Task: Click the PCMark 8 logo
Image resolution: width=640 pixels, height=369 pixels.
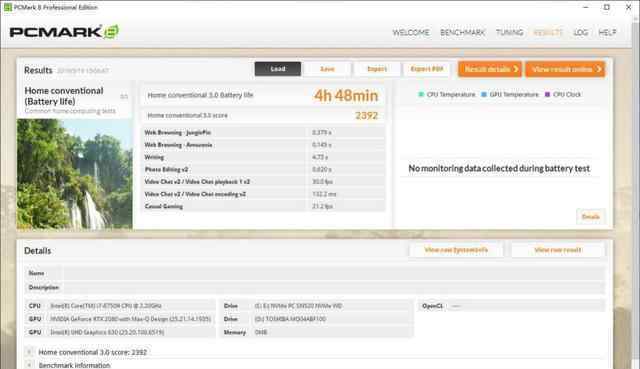Action: coord(64,32)
